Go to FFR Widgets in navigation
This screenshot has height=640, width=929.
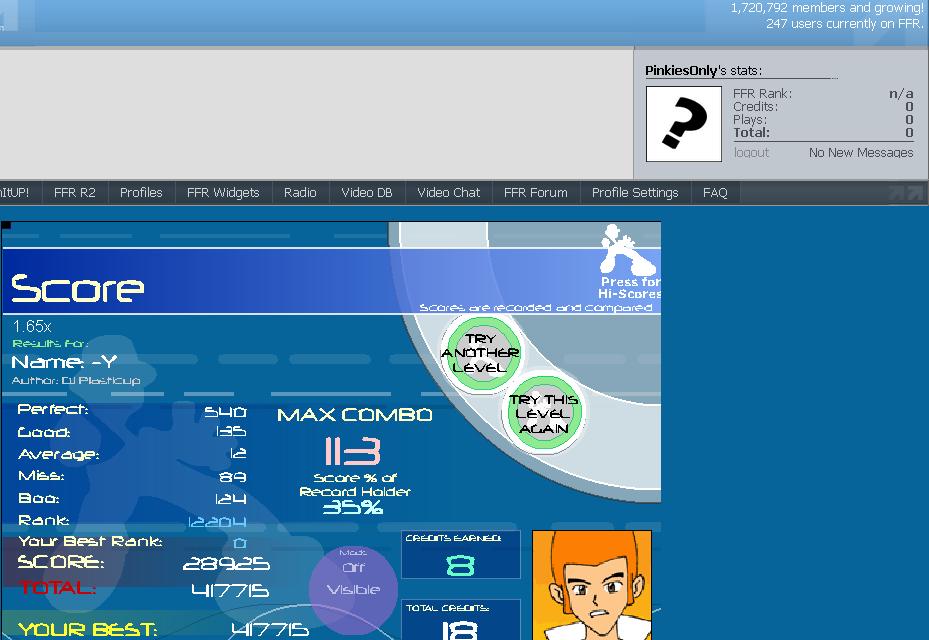click(223, 193)
